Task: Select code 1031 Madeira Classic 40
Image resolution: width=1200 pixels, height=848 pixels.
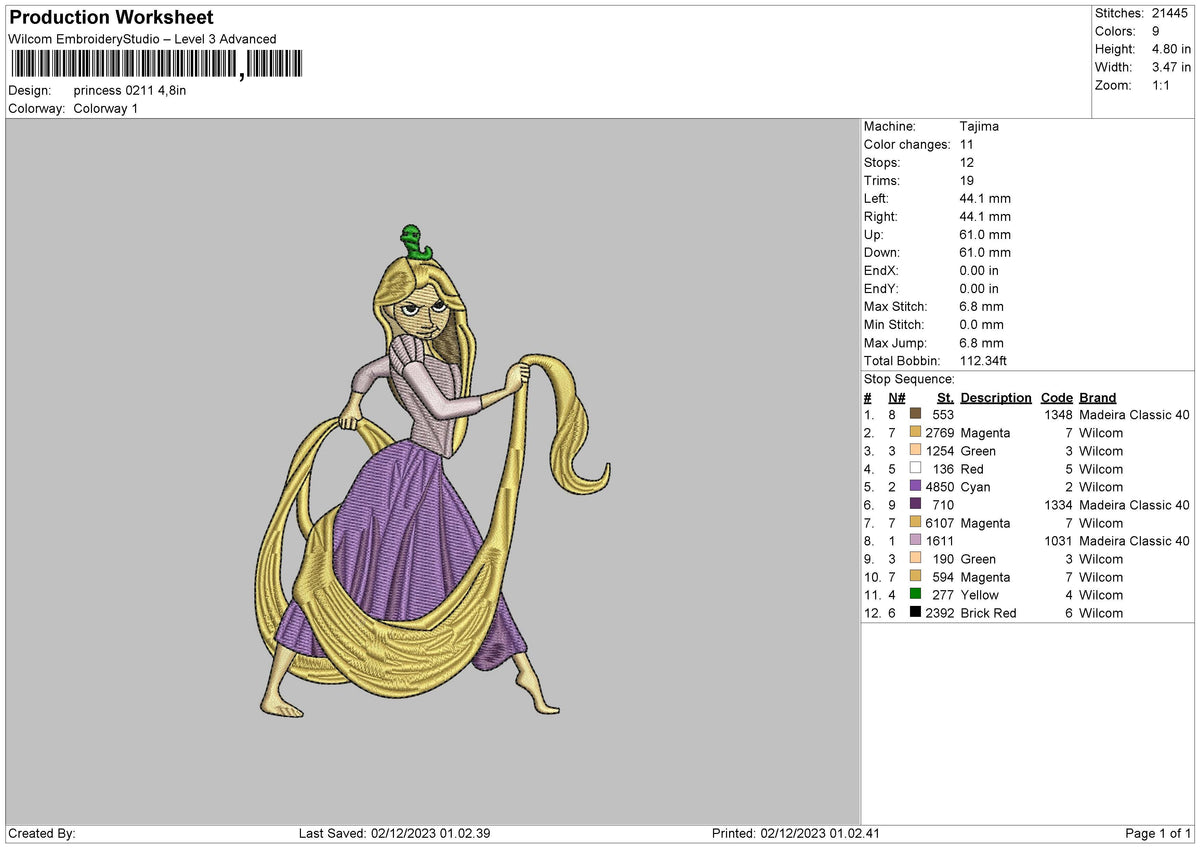Action: click(1117, 540)
